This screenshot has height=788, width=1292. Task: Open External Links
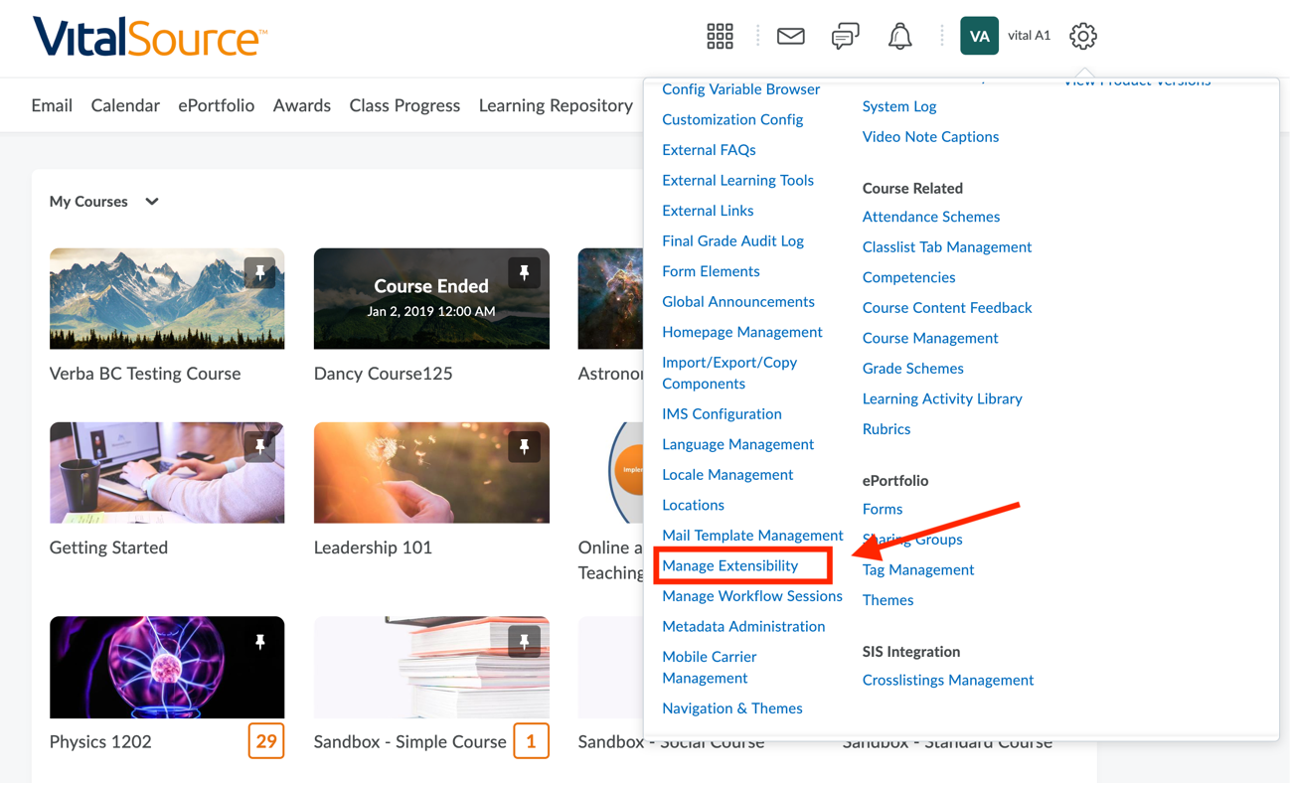[x=708, y=211]
